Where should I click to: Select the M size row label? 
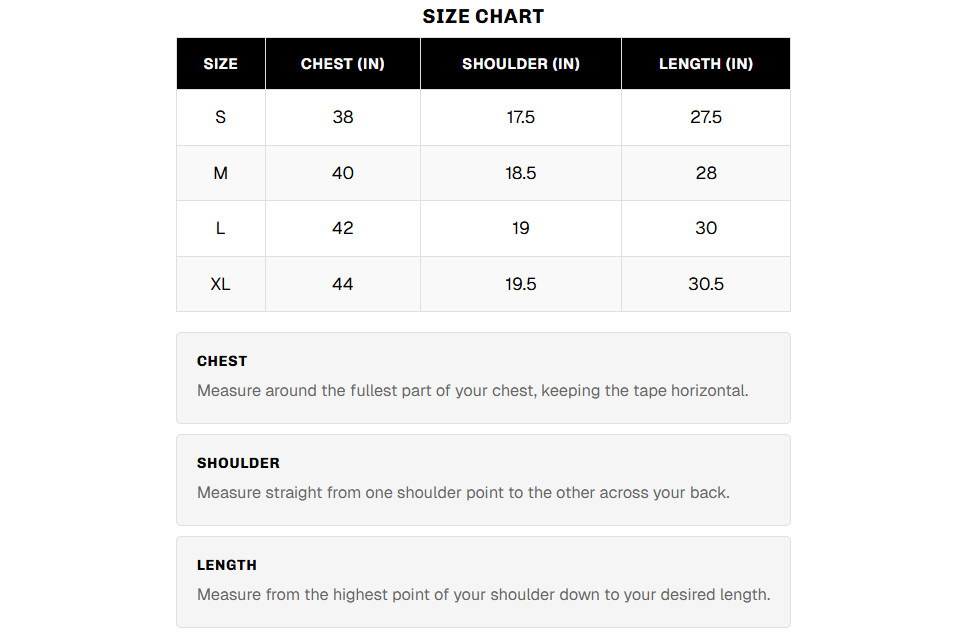click(220, 173)
